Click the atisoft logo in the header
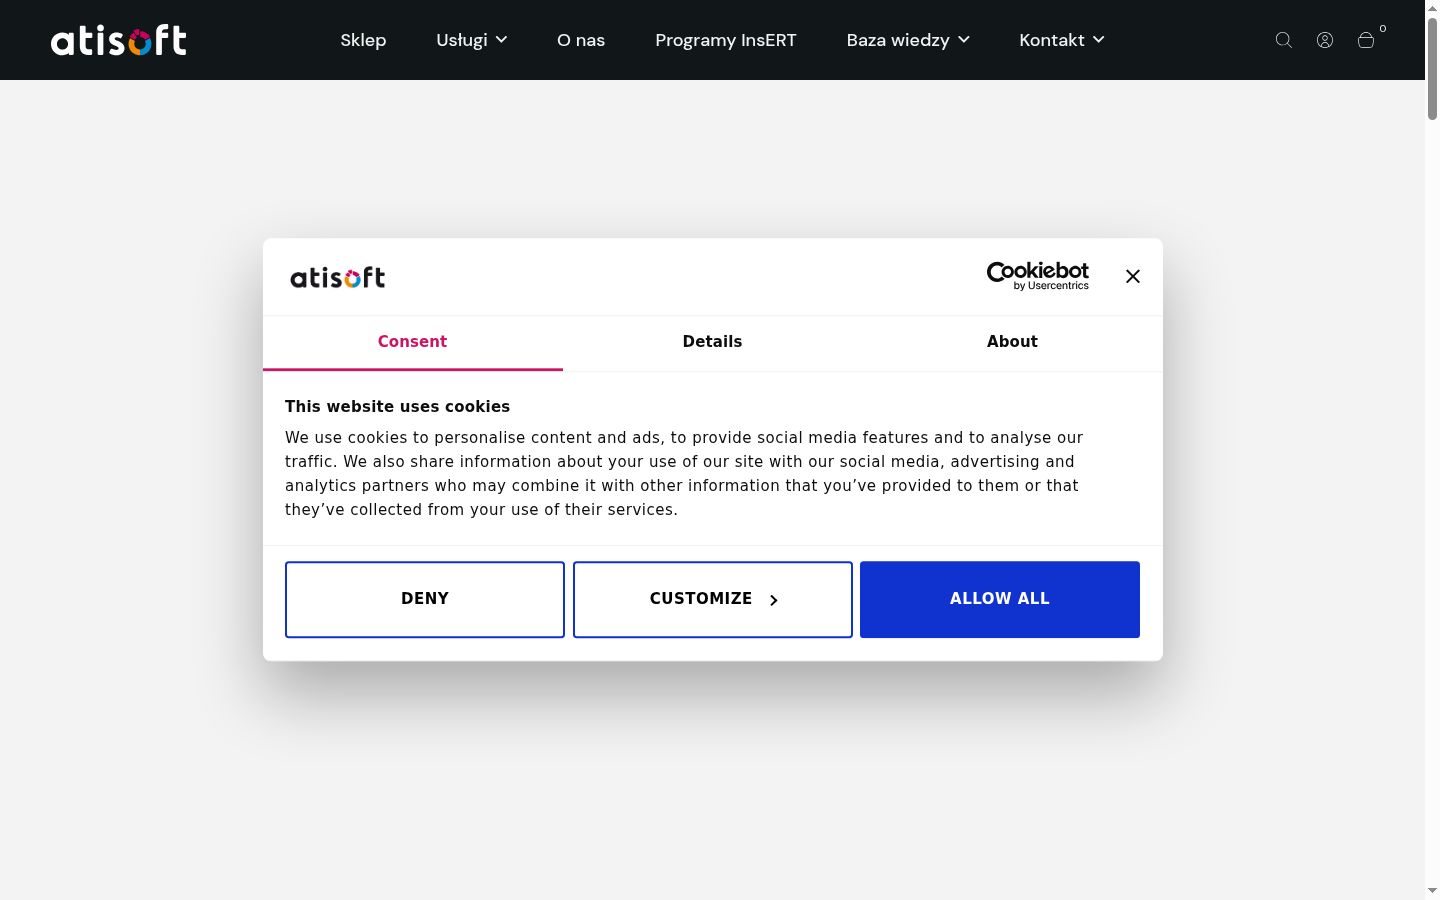1440x900 pixels. (119, 40)
